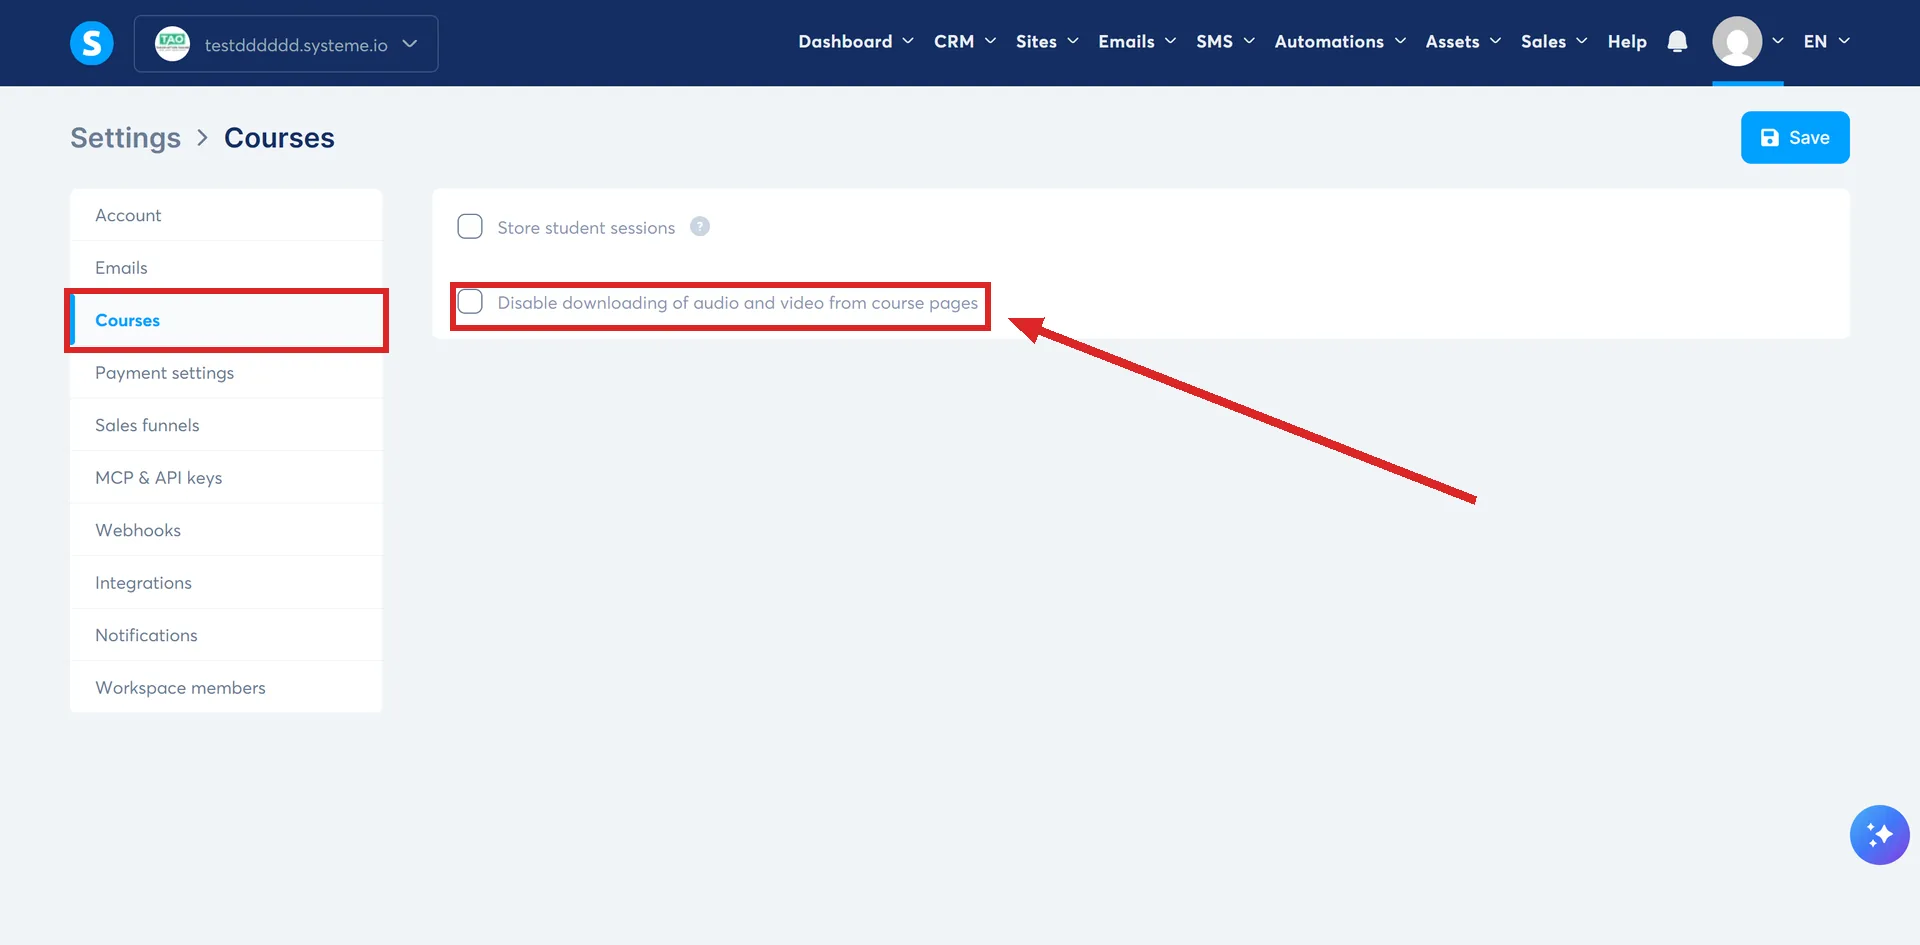1920x945 pixels.
Task: Click the Systeme.io S logo
Action: 91,43
